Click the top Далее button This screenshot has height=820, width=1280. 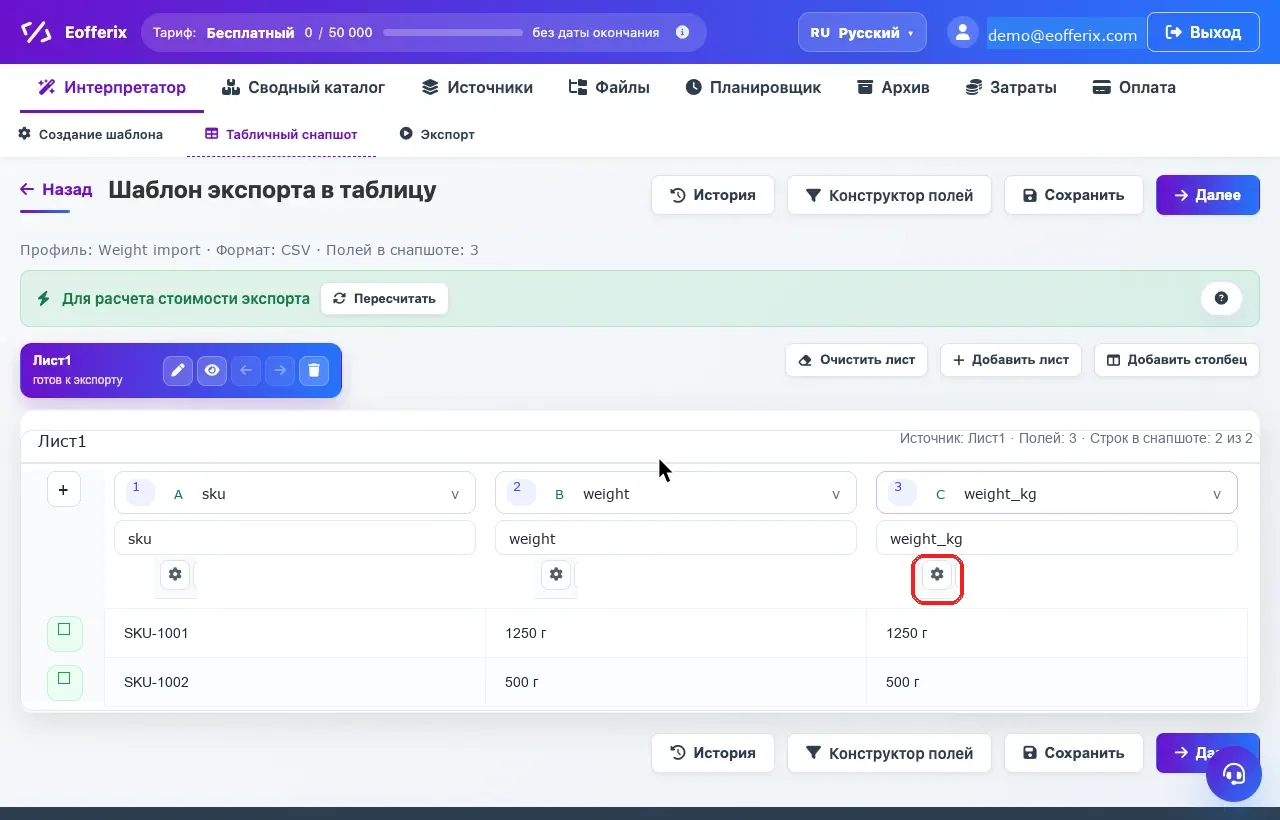click(1208, 195)
